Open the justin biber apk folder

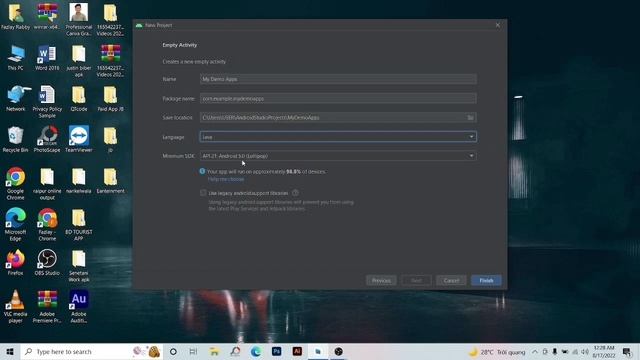[x=79, y=61]
